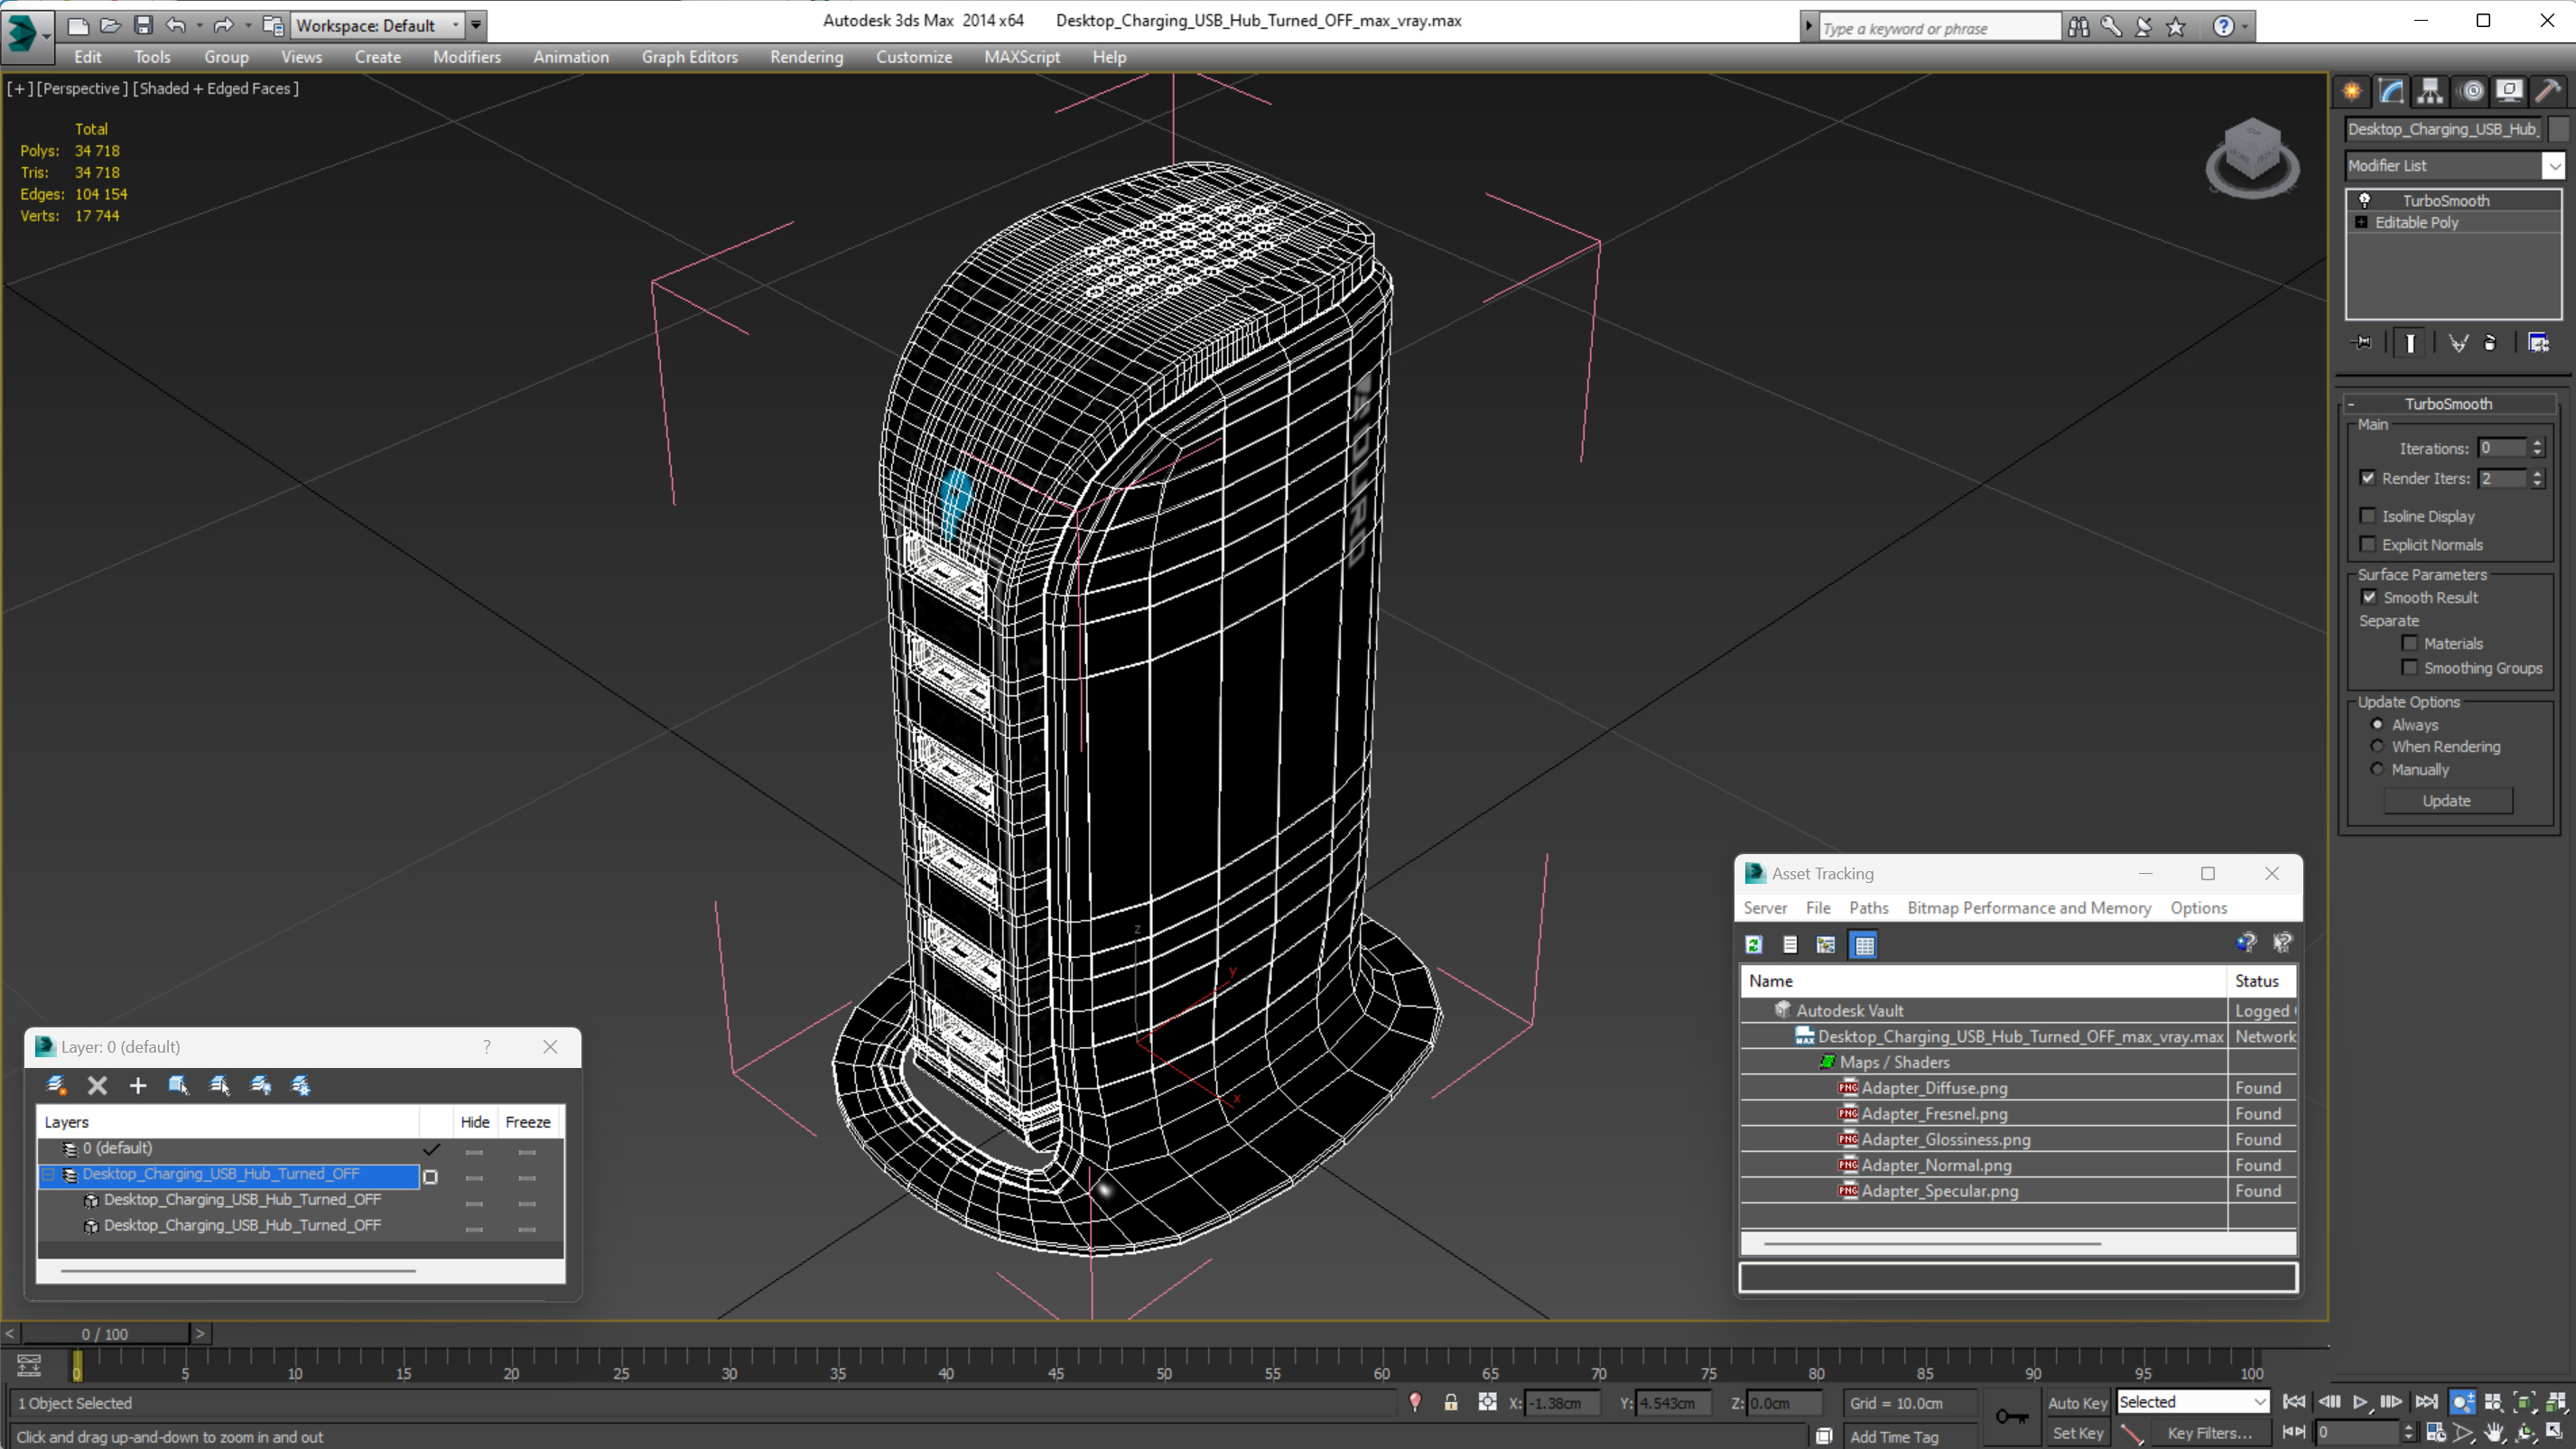
Task: Click the Undo arrow icon
Action: (x=176, y=25)
